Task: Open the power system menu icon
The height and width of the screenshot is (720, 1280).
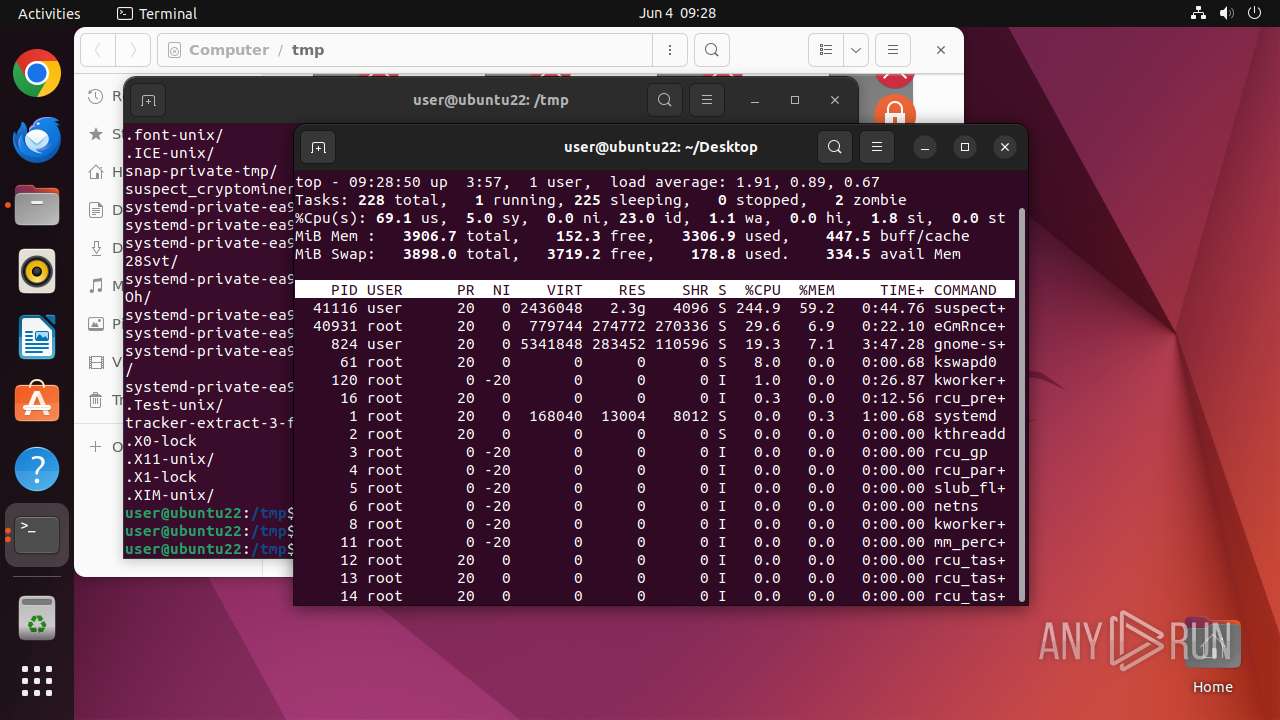Action: 1255,13
